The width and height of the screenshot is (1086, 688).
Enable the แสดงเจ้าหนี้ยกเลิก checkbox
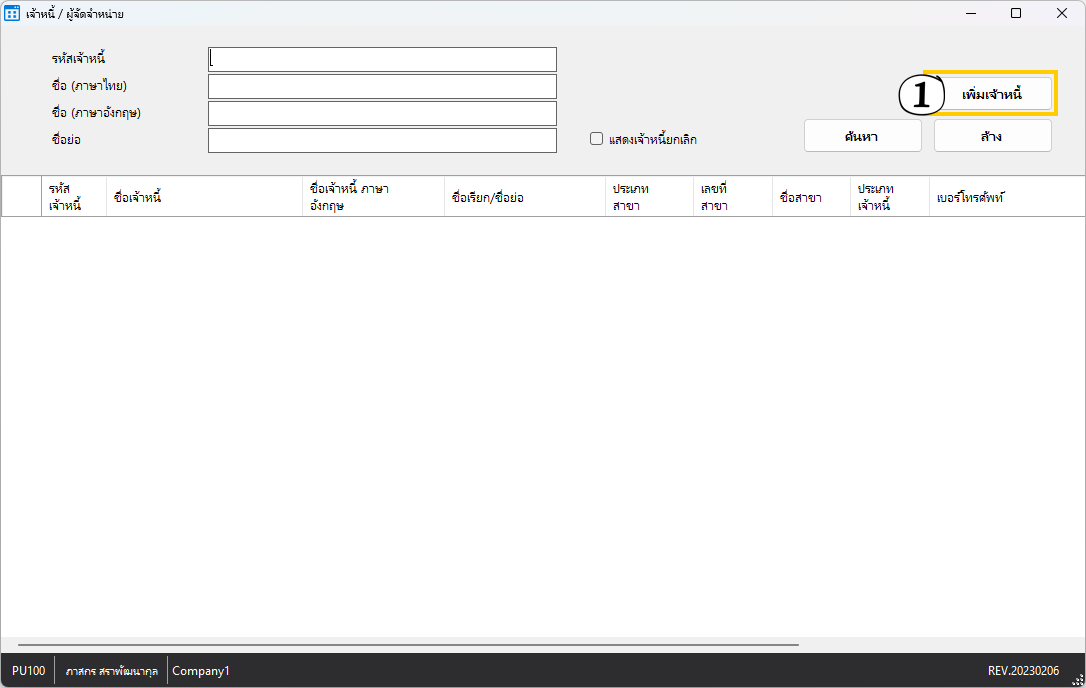pos(597,140)
